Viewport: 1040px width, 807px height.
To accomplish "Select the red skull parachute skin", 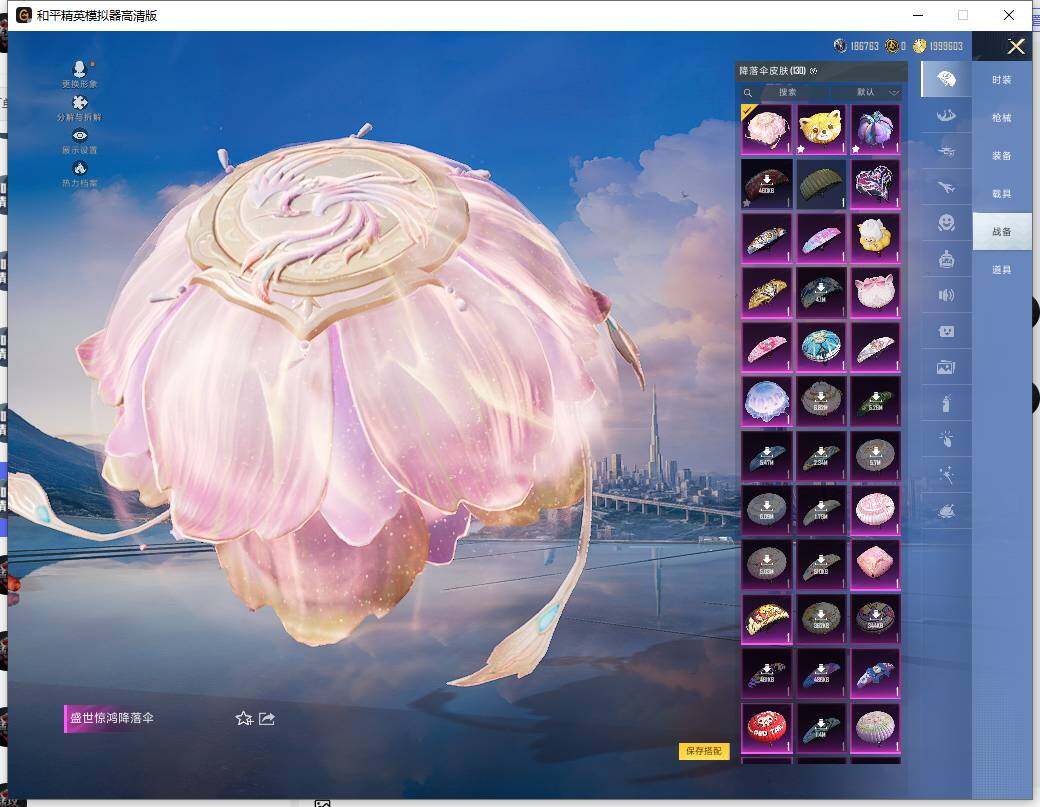I will click(767, 728).
